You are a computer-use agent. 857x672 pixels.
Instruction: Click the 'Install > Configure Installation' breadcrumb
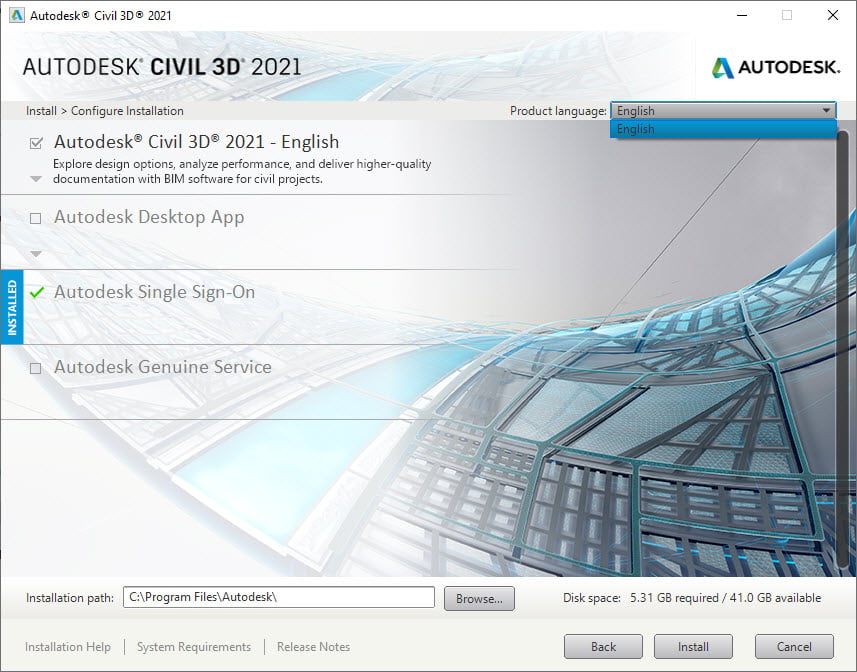click(104, 110)
